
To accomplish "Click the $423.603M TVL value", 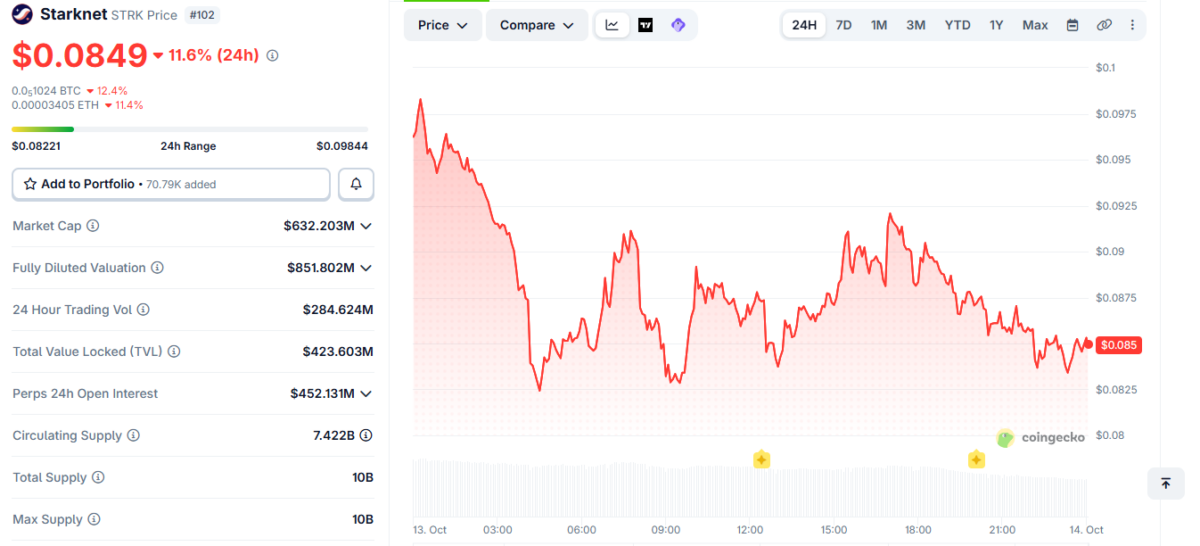I will point(338,352).
